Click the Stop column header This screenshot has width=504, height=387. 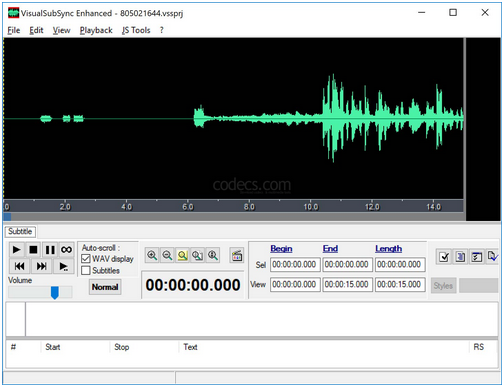click(x=144, y=347)
